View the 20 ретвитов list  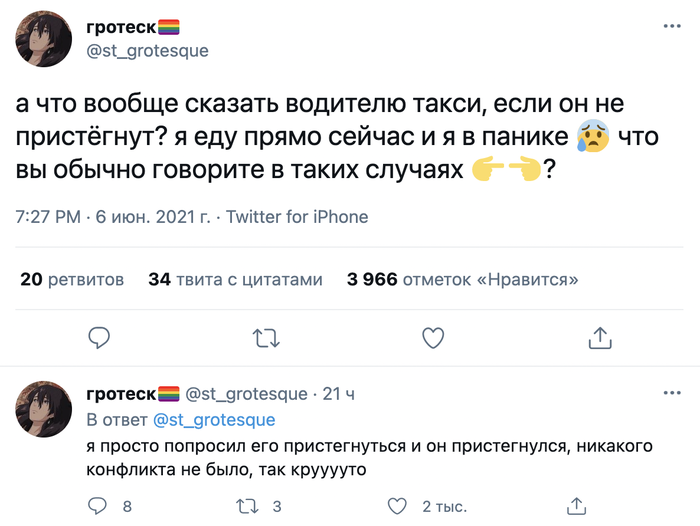pyautogui.click(x=72, y=280)
